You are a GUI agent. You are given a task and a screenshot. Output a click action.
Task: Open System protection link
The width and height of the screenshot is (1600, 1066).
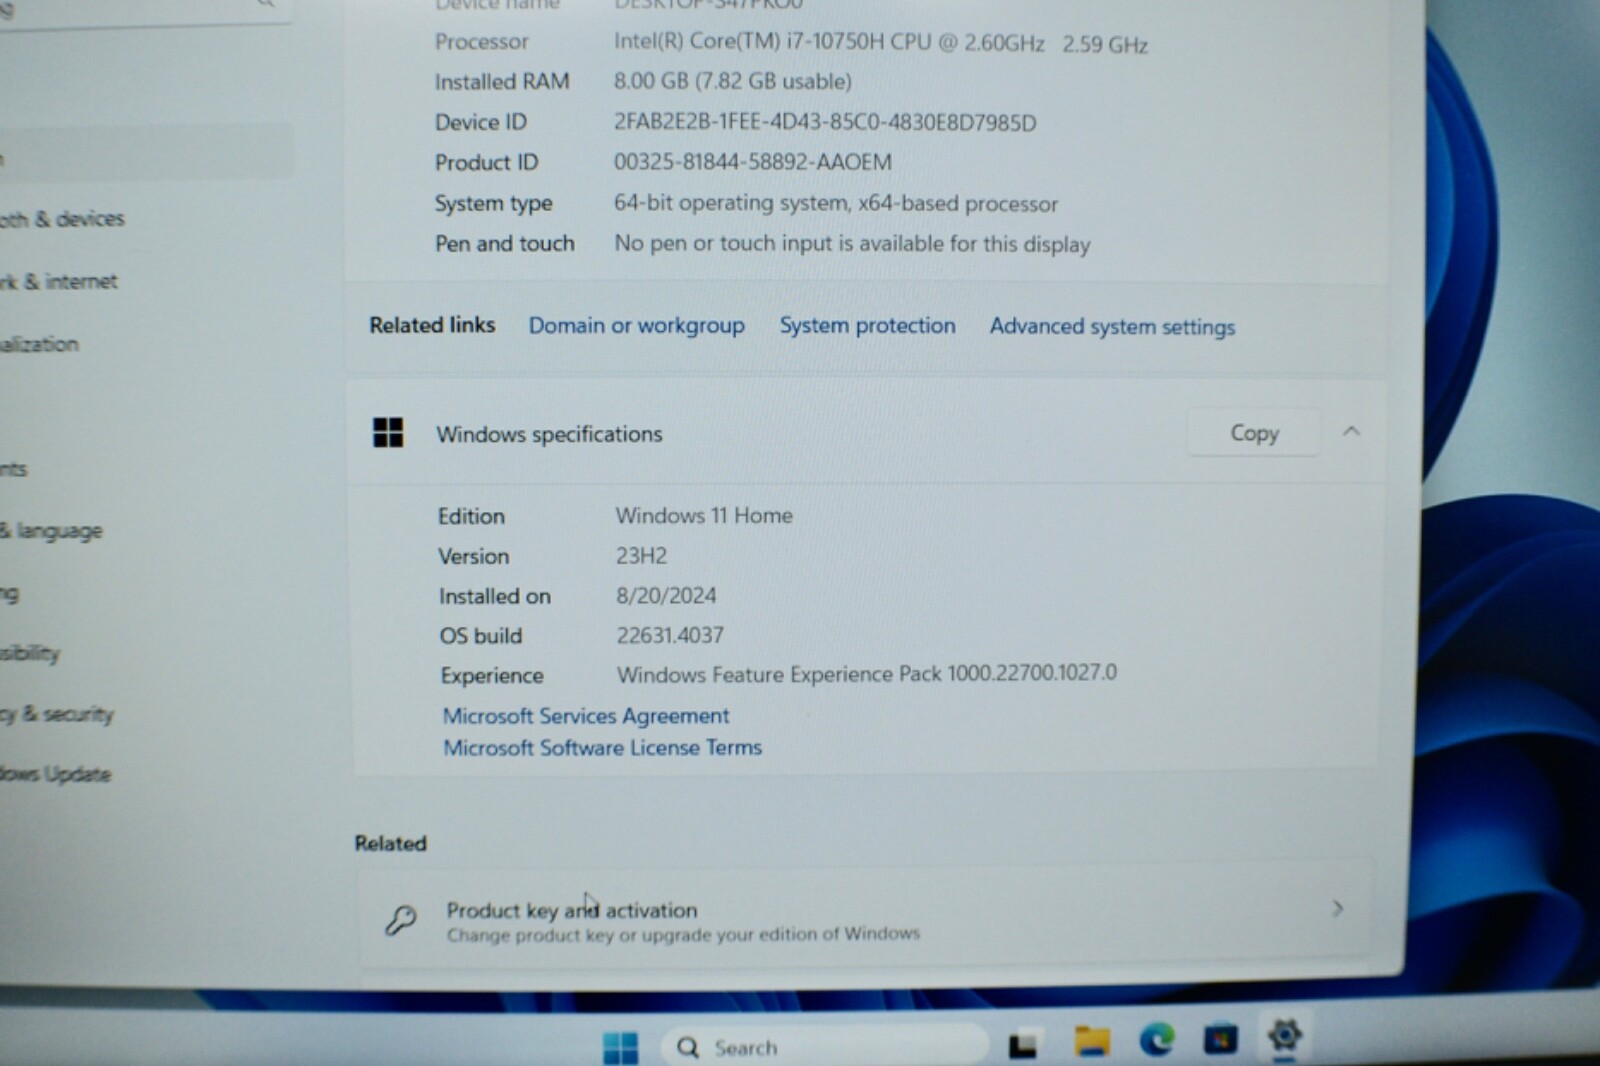click(867, 326)
